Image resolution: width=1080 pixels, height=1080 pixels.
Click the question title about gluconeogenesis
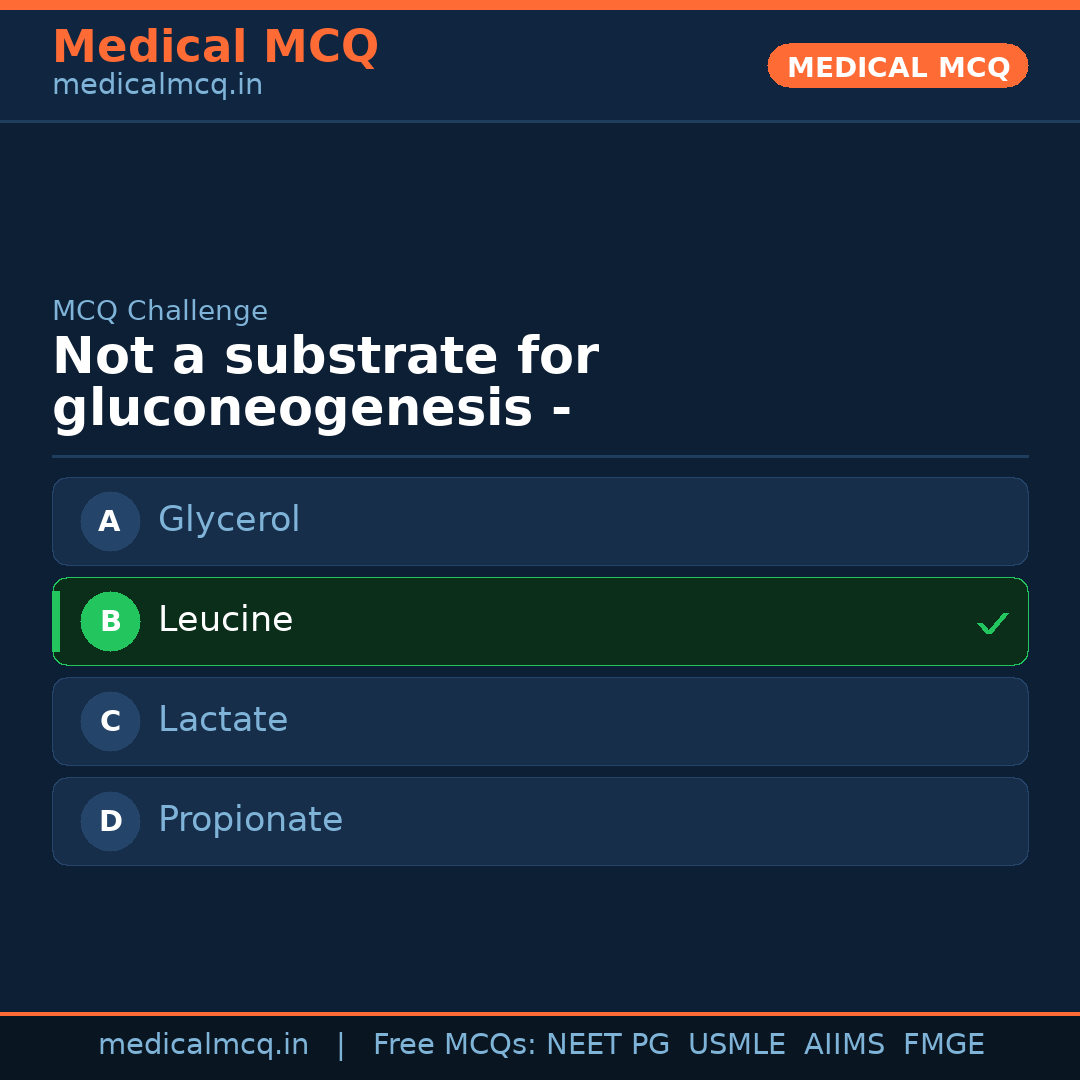(x=325, y=380)
